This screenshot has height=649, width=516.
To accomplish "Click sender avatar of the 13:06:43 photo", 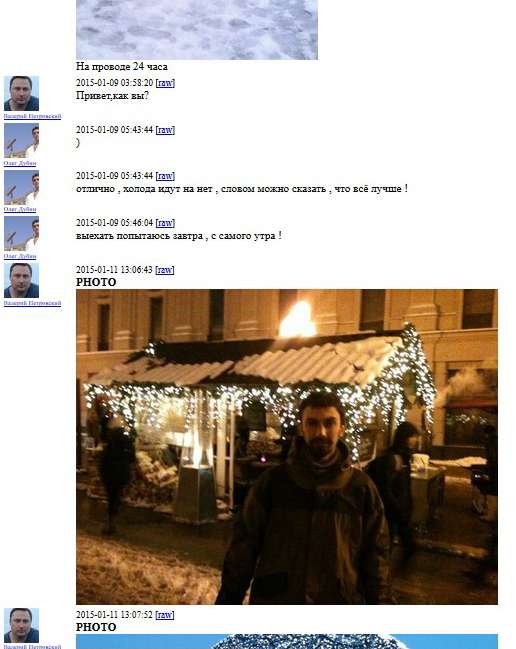I will pyautogui.click(x=22, y=281).
